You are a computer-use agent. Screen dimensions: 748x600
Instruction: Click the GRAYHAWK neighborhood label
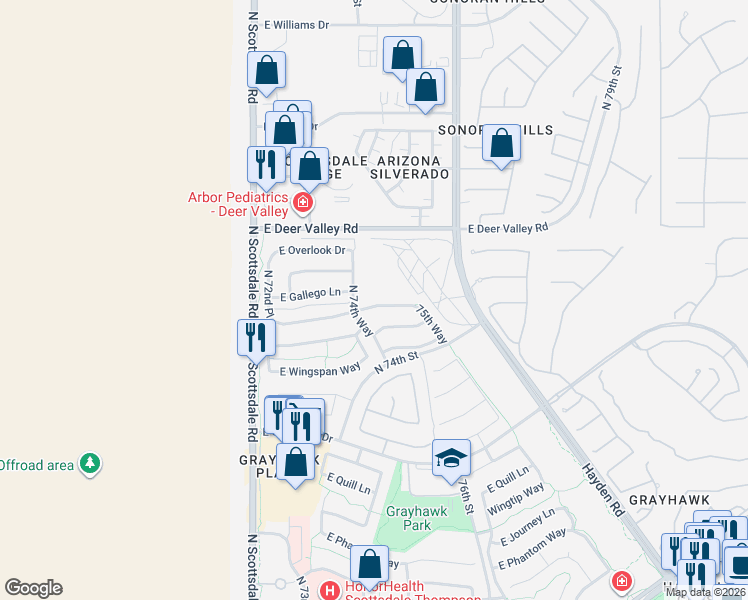tap(669, 500)
